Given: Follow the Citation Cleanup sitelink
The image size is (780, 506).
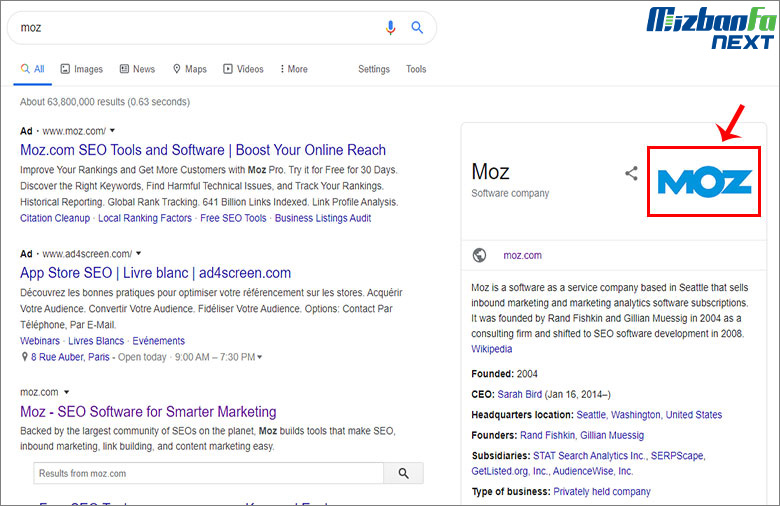Looking at the screenshot, I should pyautogui.click(x=55, y=218).
